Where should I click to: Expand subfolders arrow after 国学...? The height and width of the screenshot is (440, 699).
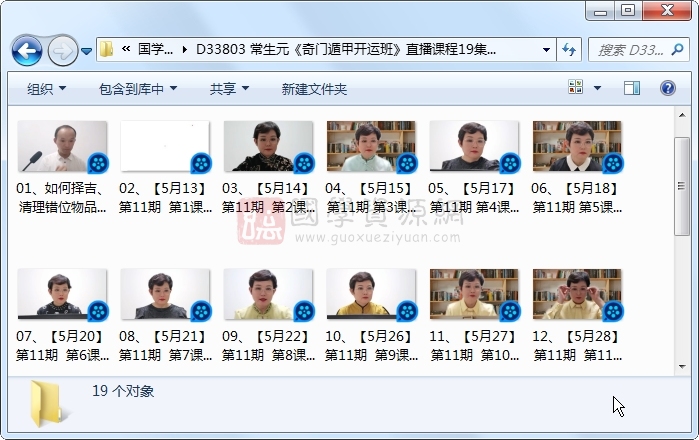click(x=185, y=49)
